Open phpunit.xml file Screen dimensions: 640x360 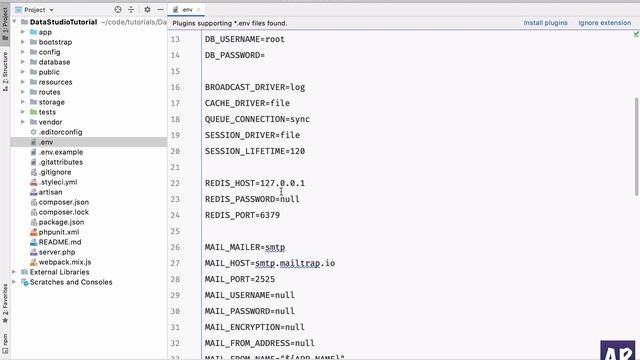[59, 232]
